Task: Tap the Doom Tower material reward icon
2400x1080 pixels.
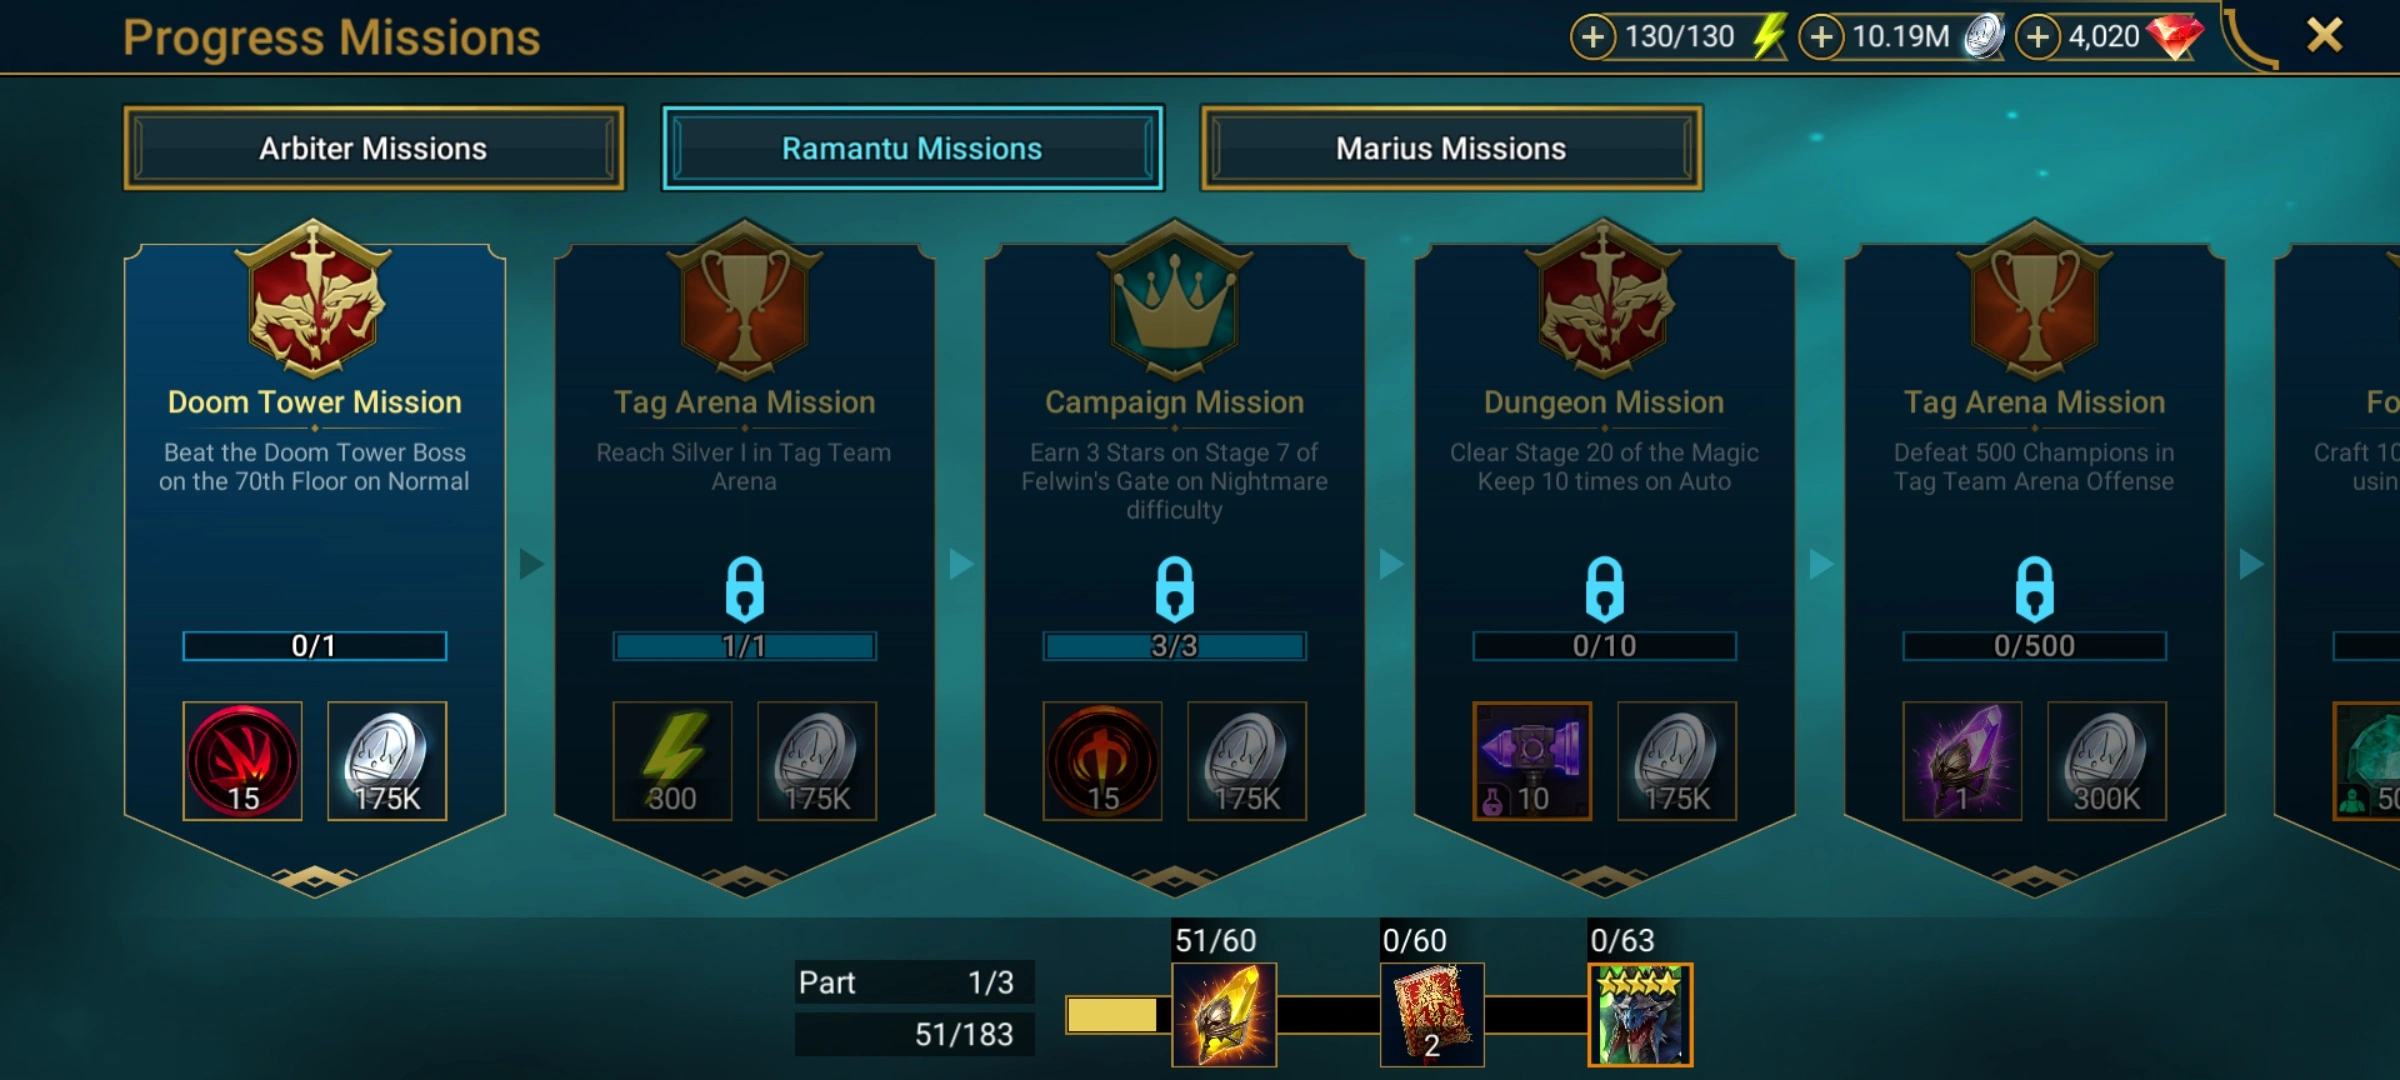Action: (243, 761)
